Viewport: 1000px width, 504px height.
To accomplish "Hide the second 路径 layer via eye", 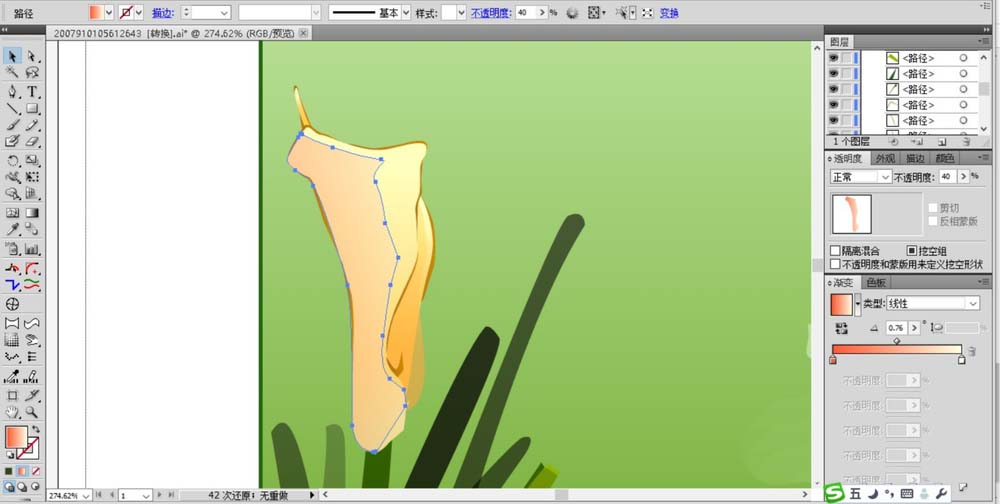I will pyautogui.click(x=834, y=73).
